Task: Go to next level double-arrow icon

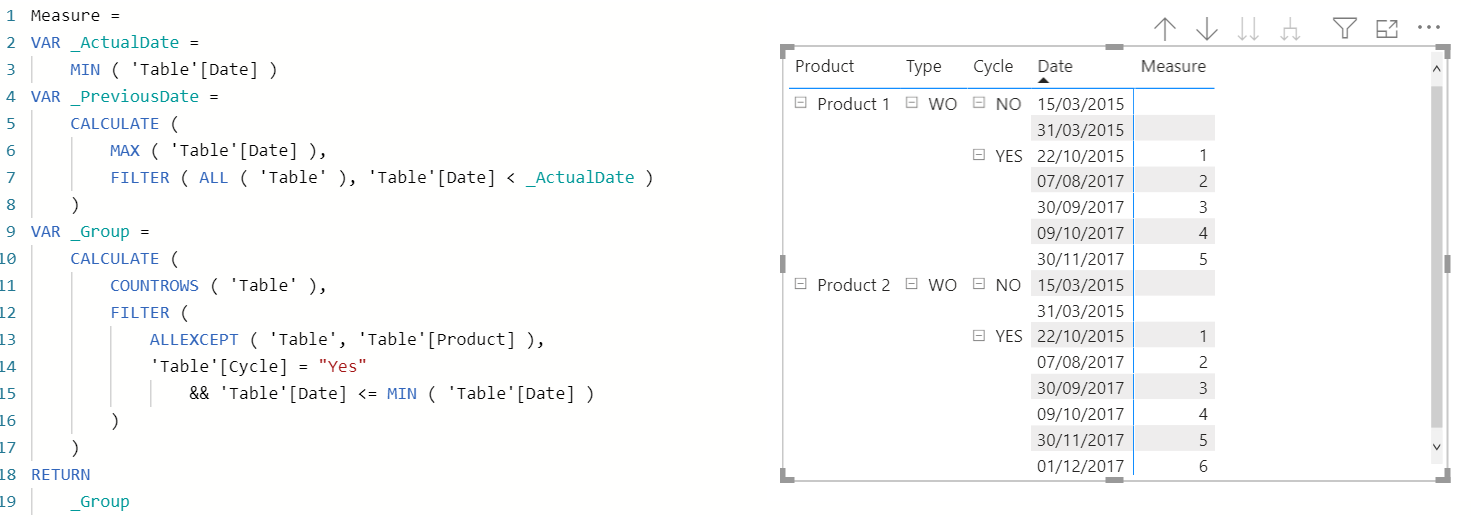Action: (x=1248, y=30)
